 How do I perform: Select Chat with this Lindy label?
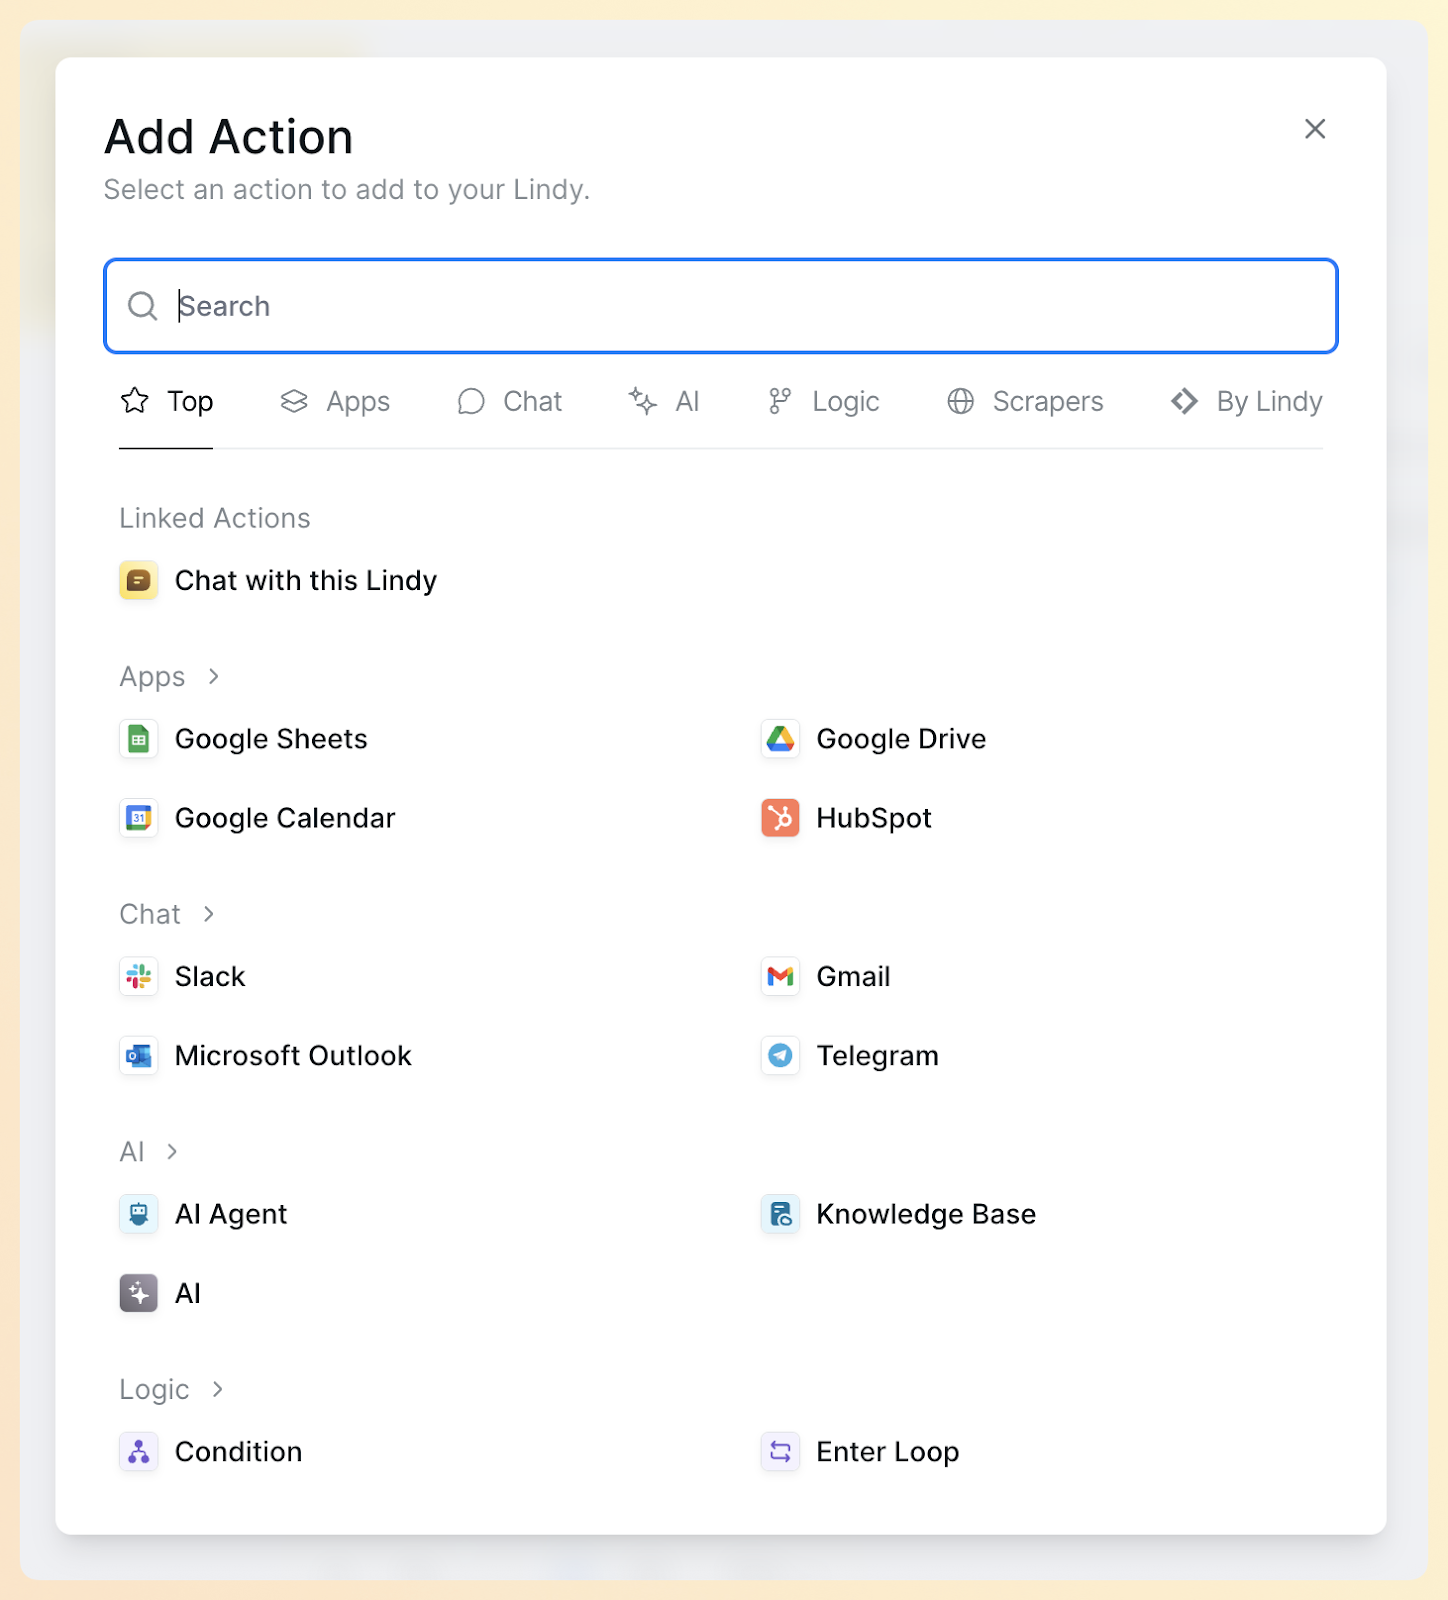306,581
